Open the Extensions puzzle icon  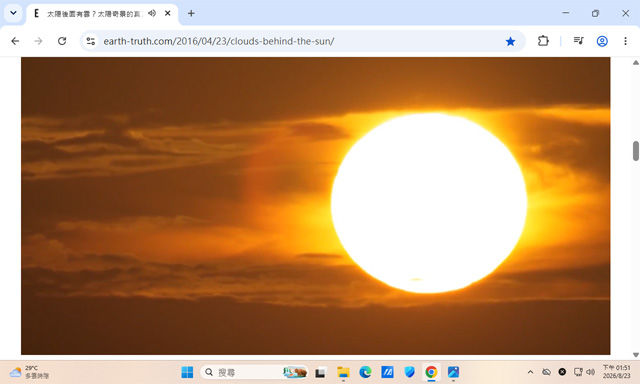coord(543,41)
